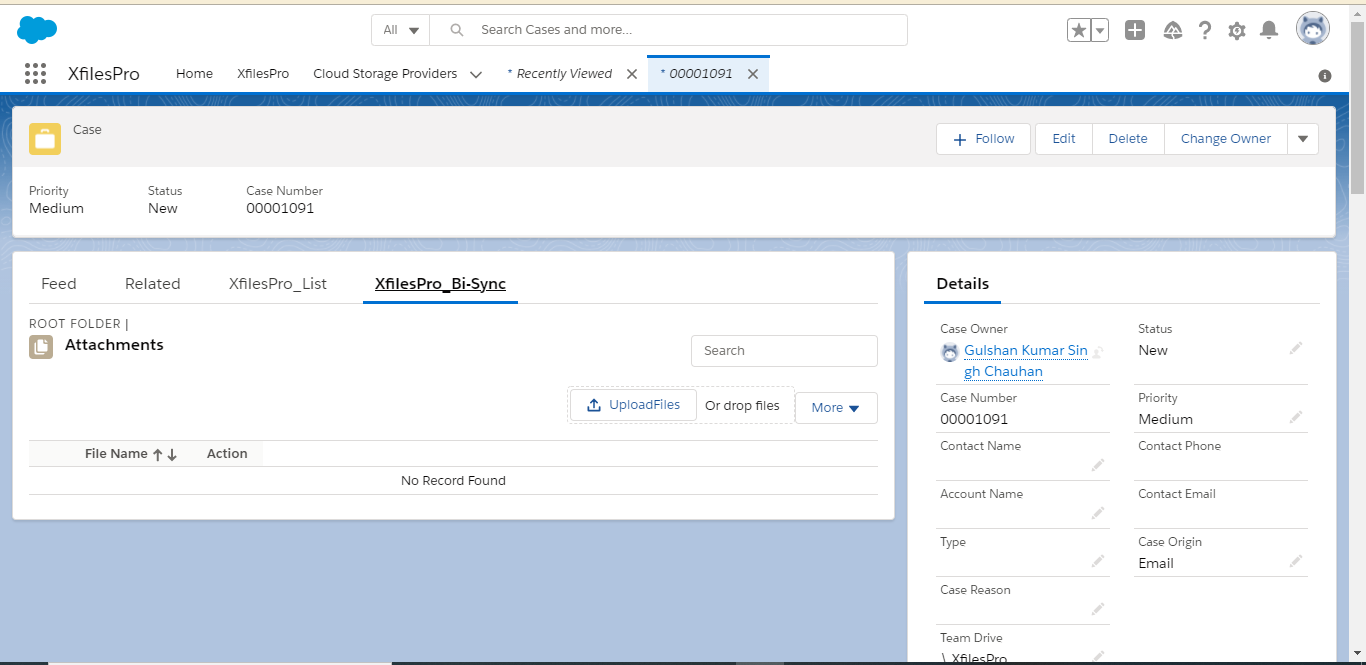
Task: Edit the Priority field pencil
Action: coord(1296,417)
